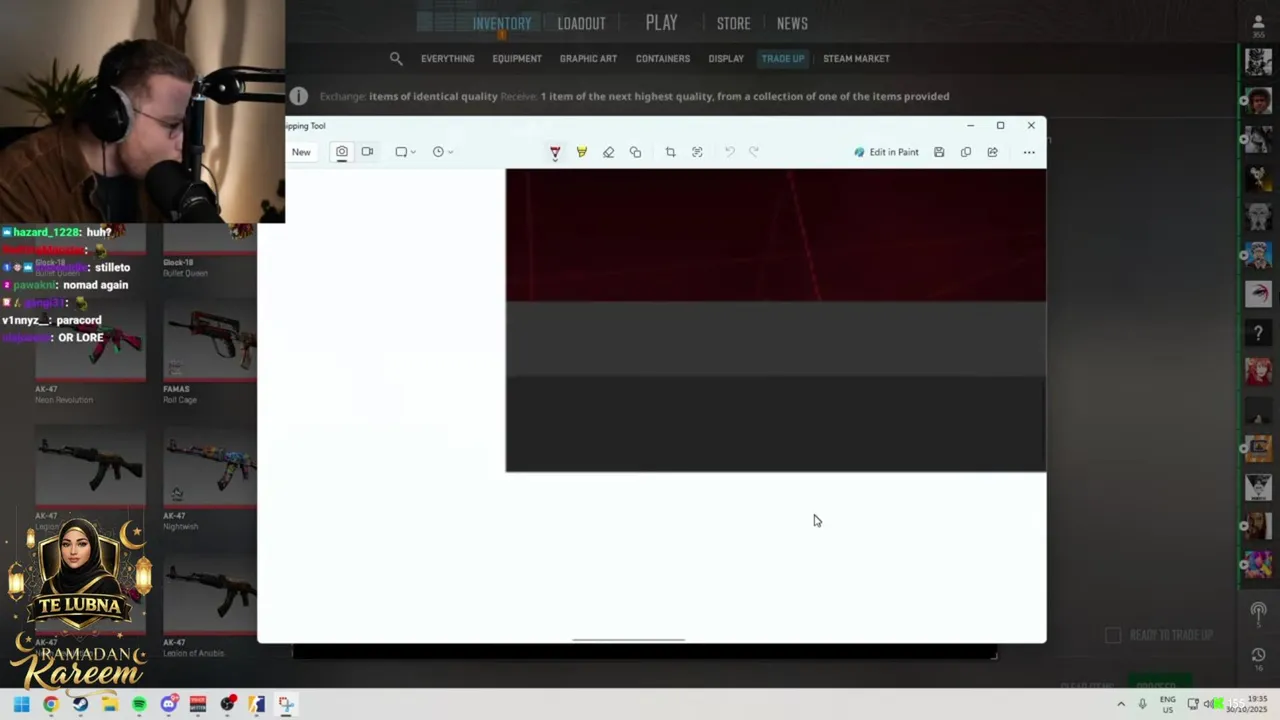The height and width of the screenshot is (720, 1280).
Task: Open the NEWS tab in the game
Action: [792, 23]
